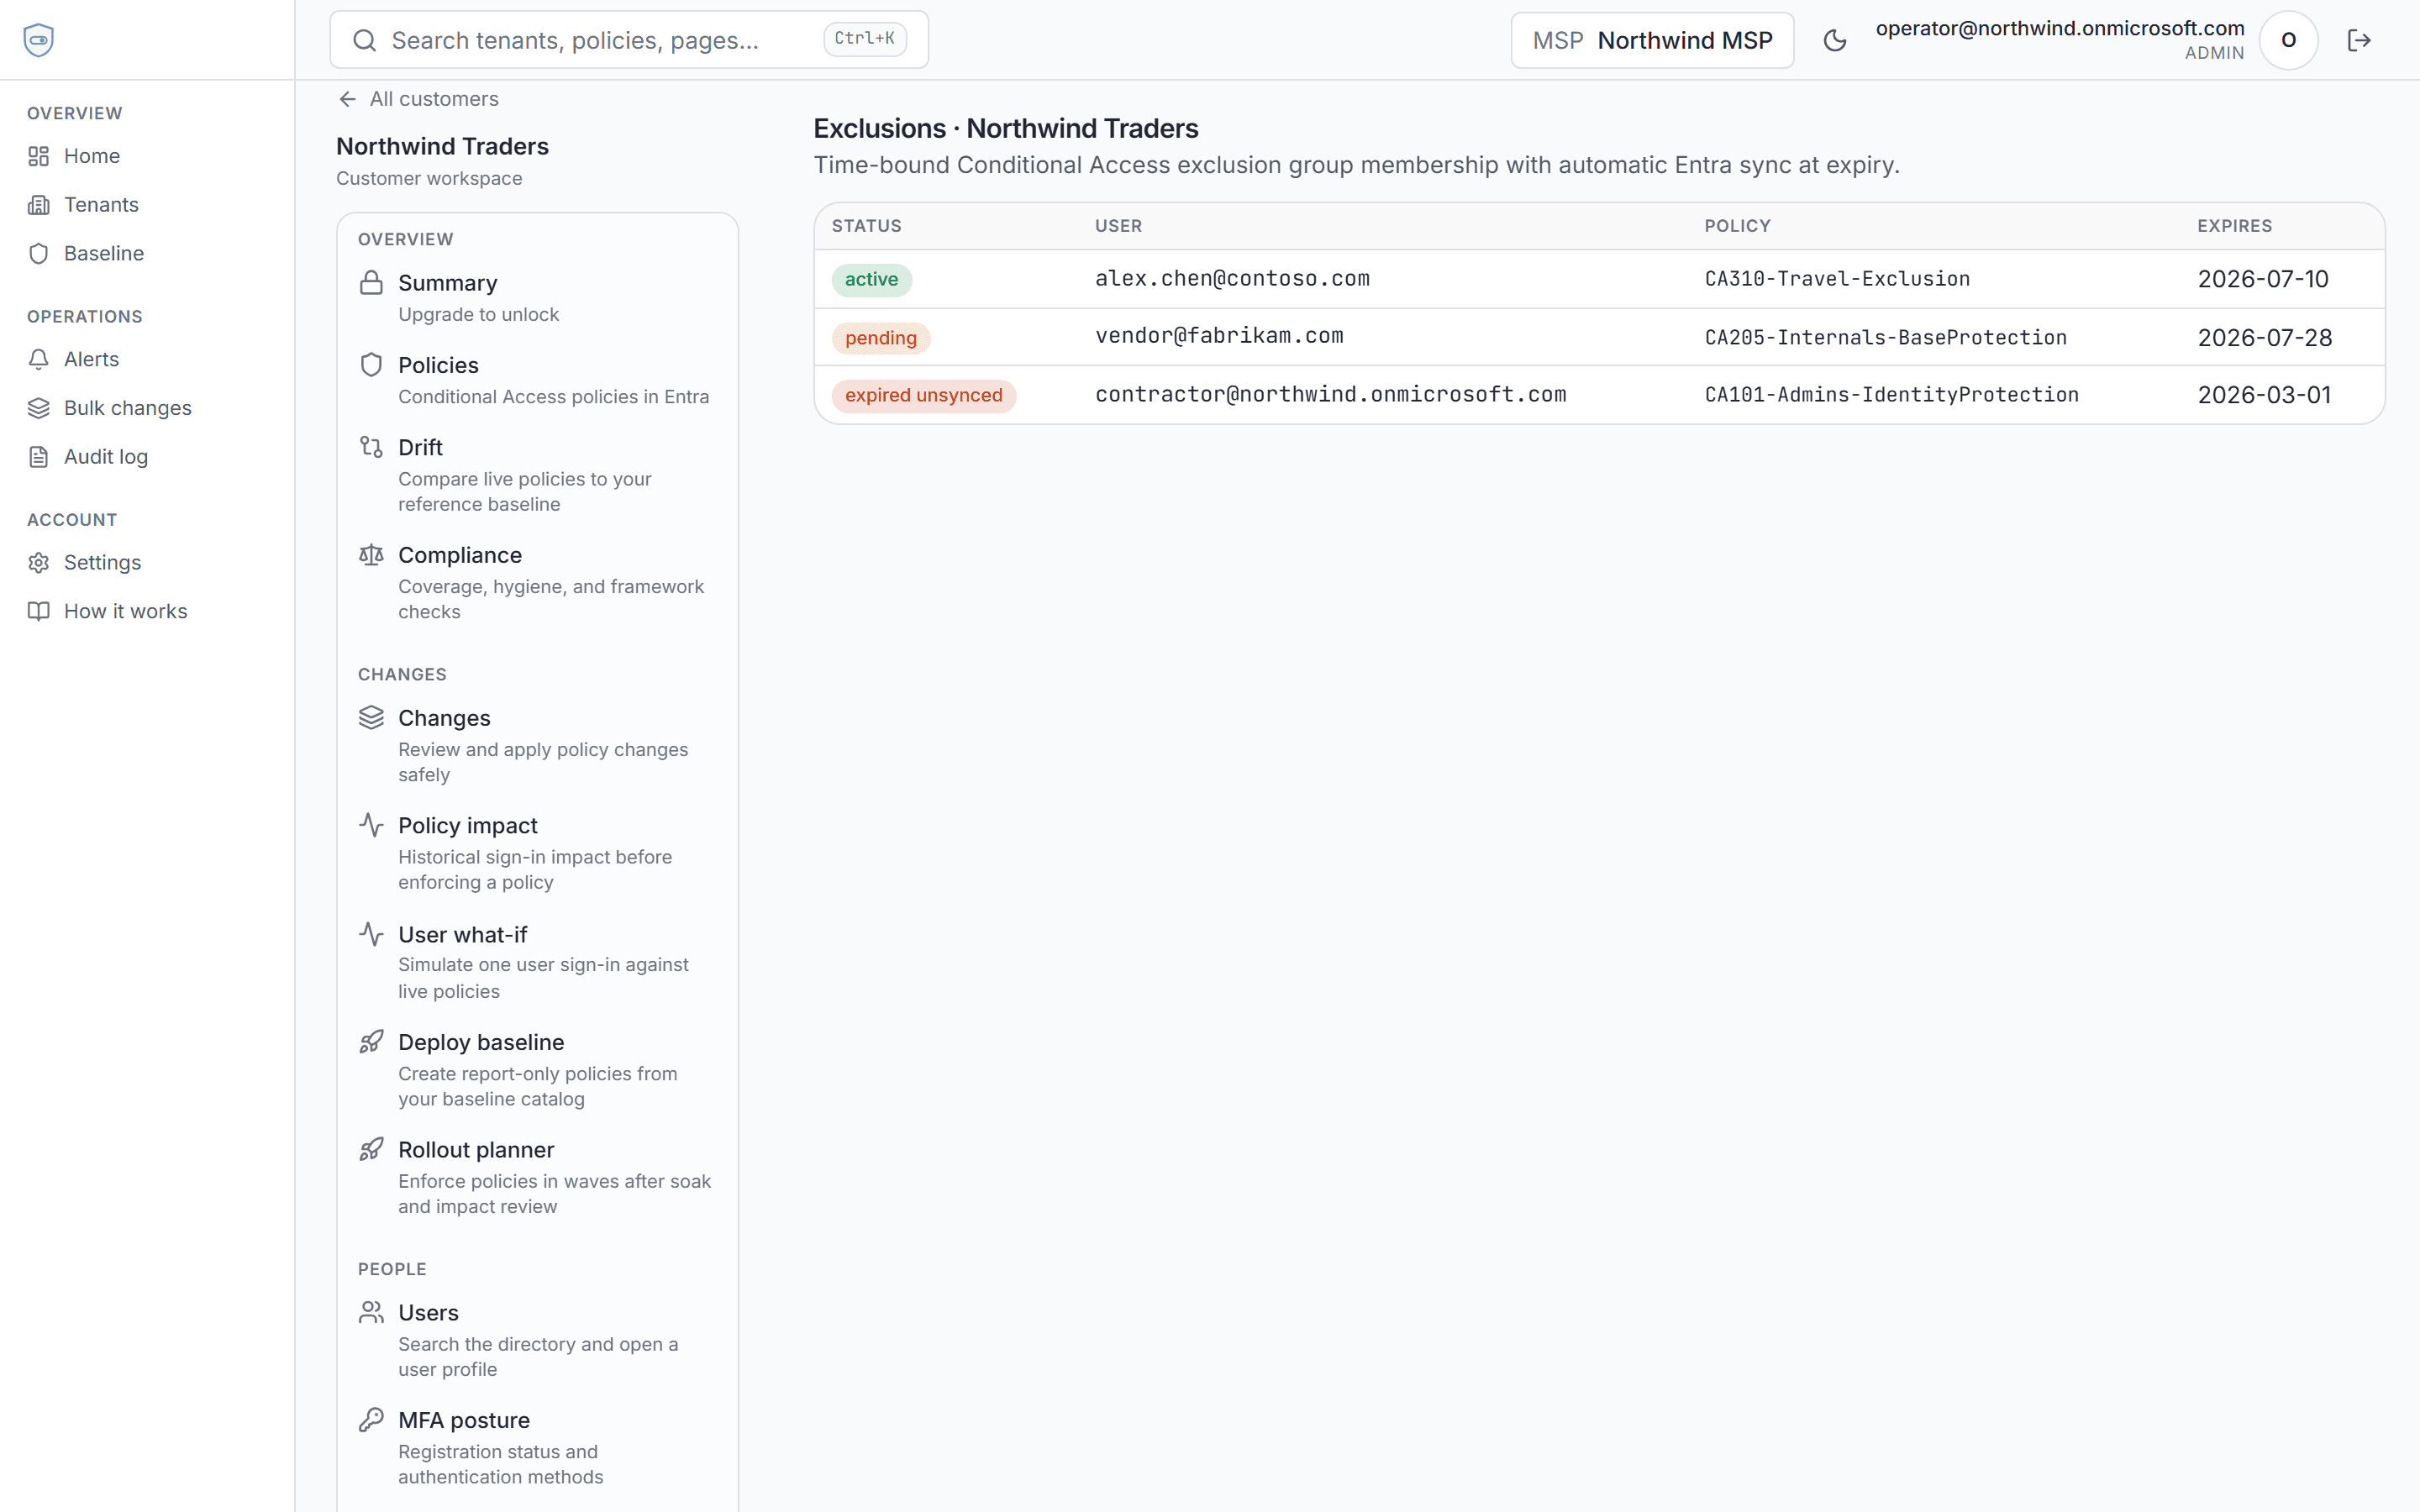The width and height of the screenshot is (2420, 1512).
Task: Open Users directory section
Action: pos(538,1340)
